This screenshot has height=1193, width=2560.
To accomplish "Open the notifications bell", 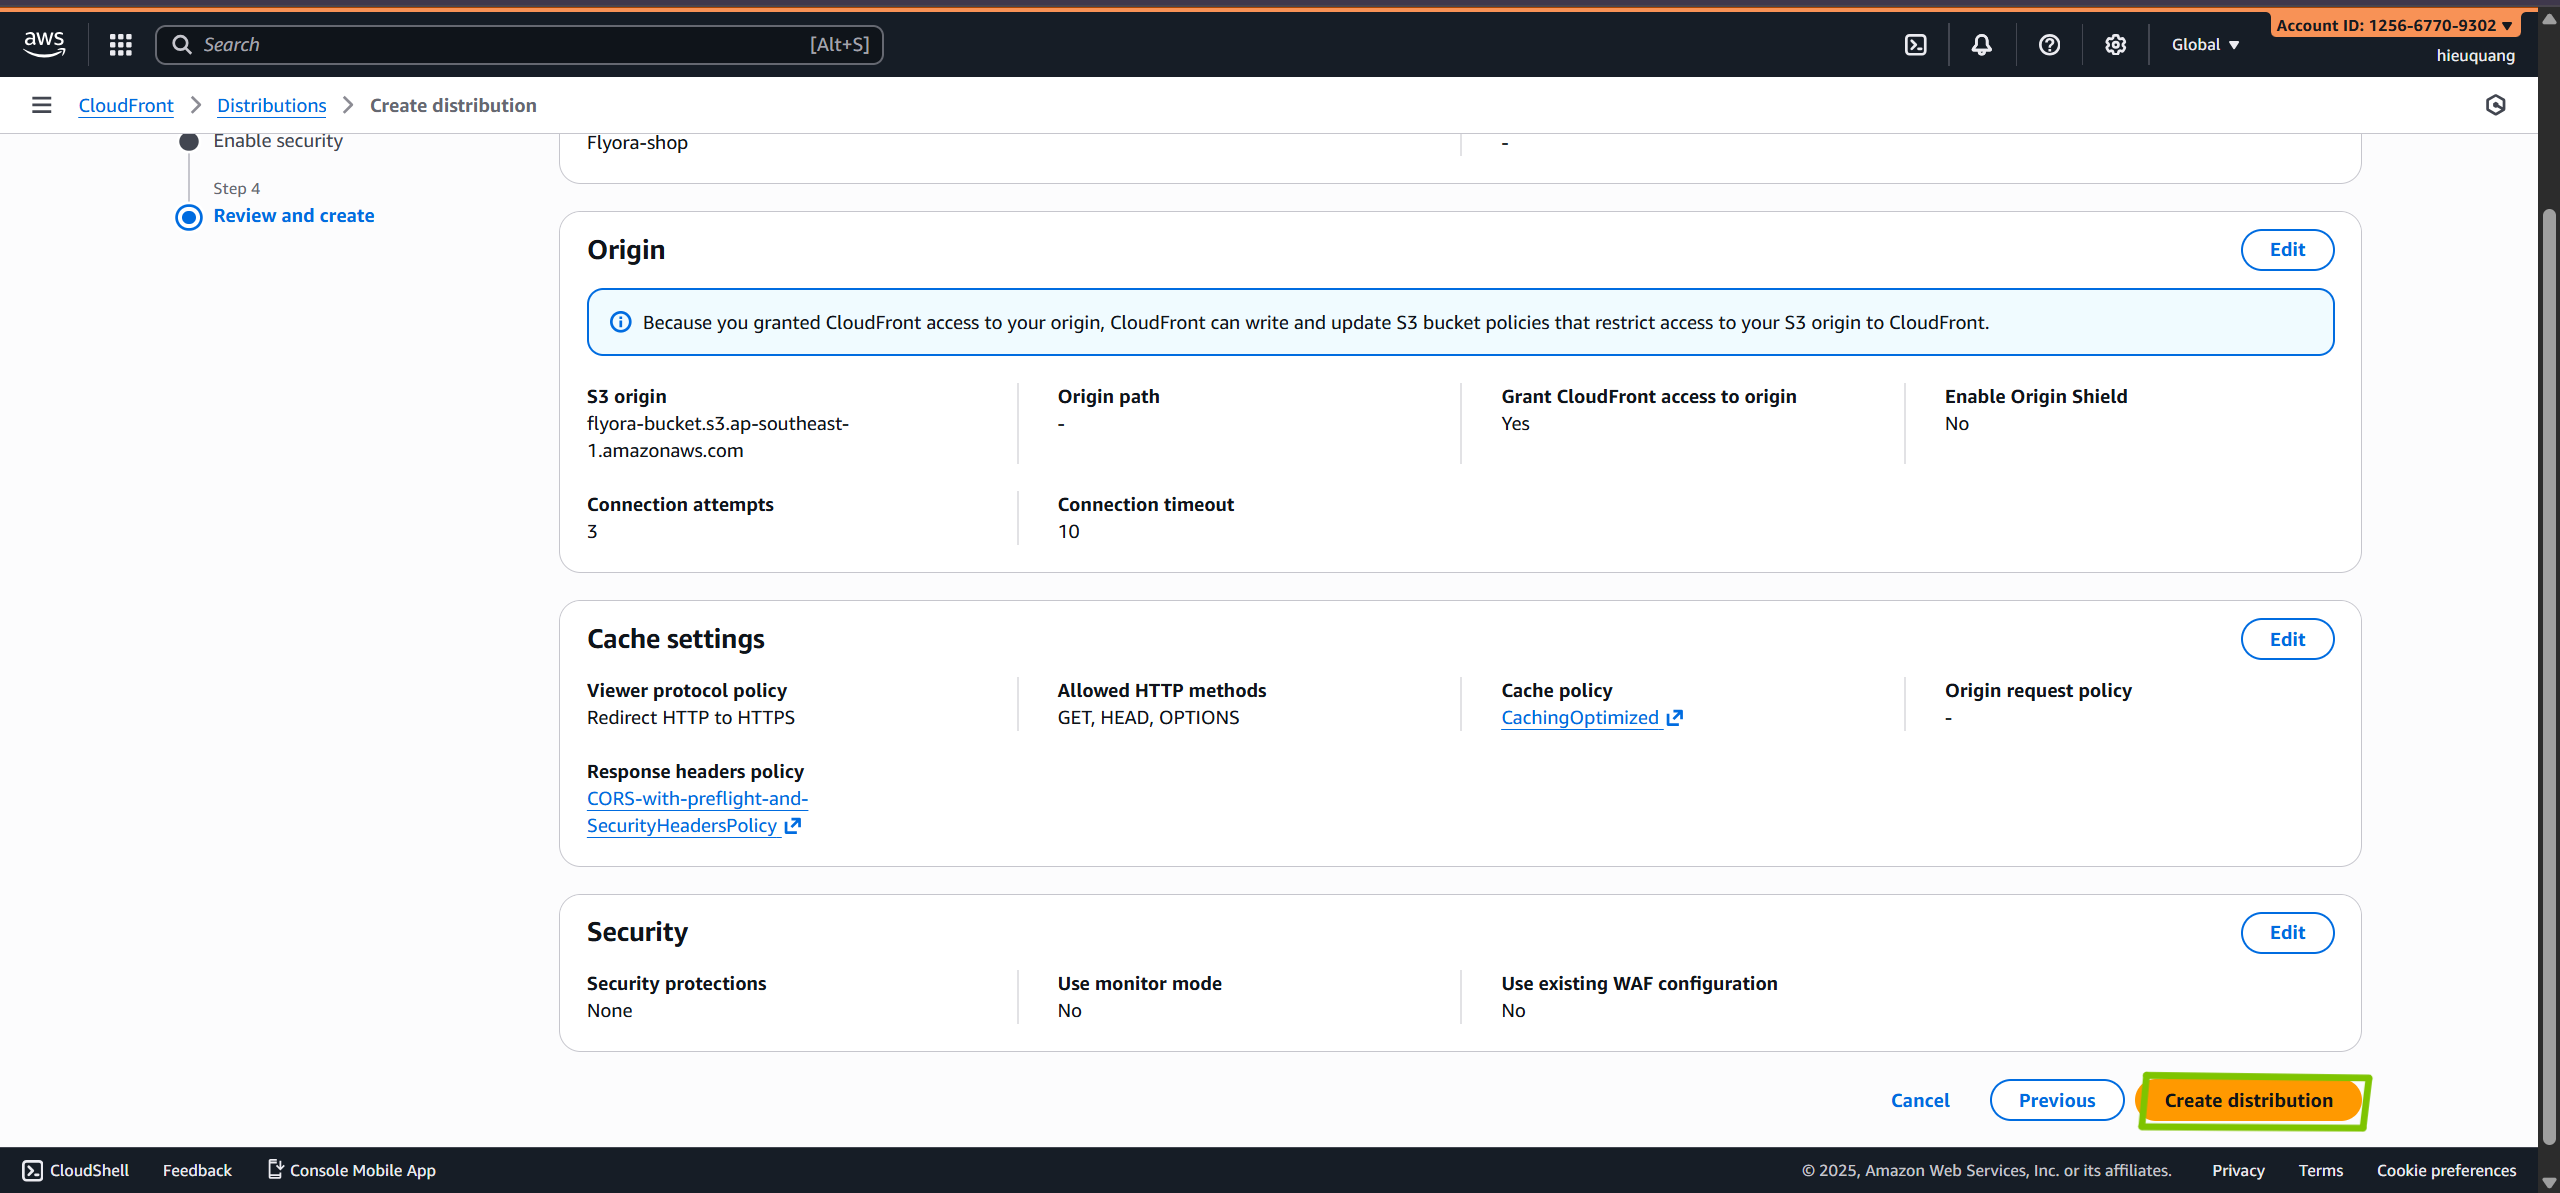I will click(1982, 44).
